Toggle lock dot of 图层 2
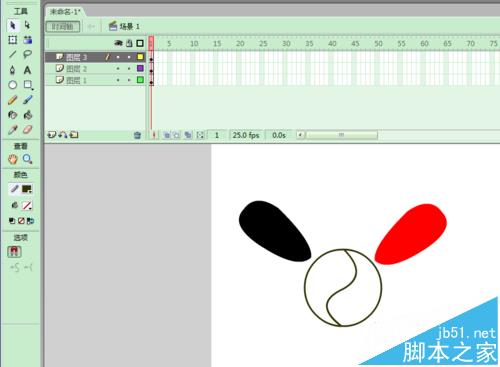The image size is (500, 367). [x=129, y=69]
